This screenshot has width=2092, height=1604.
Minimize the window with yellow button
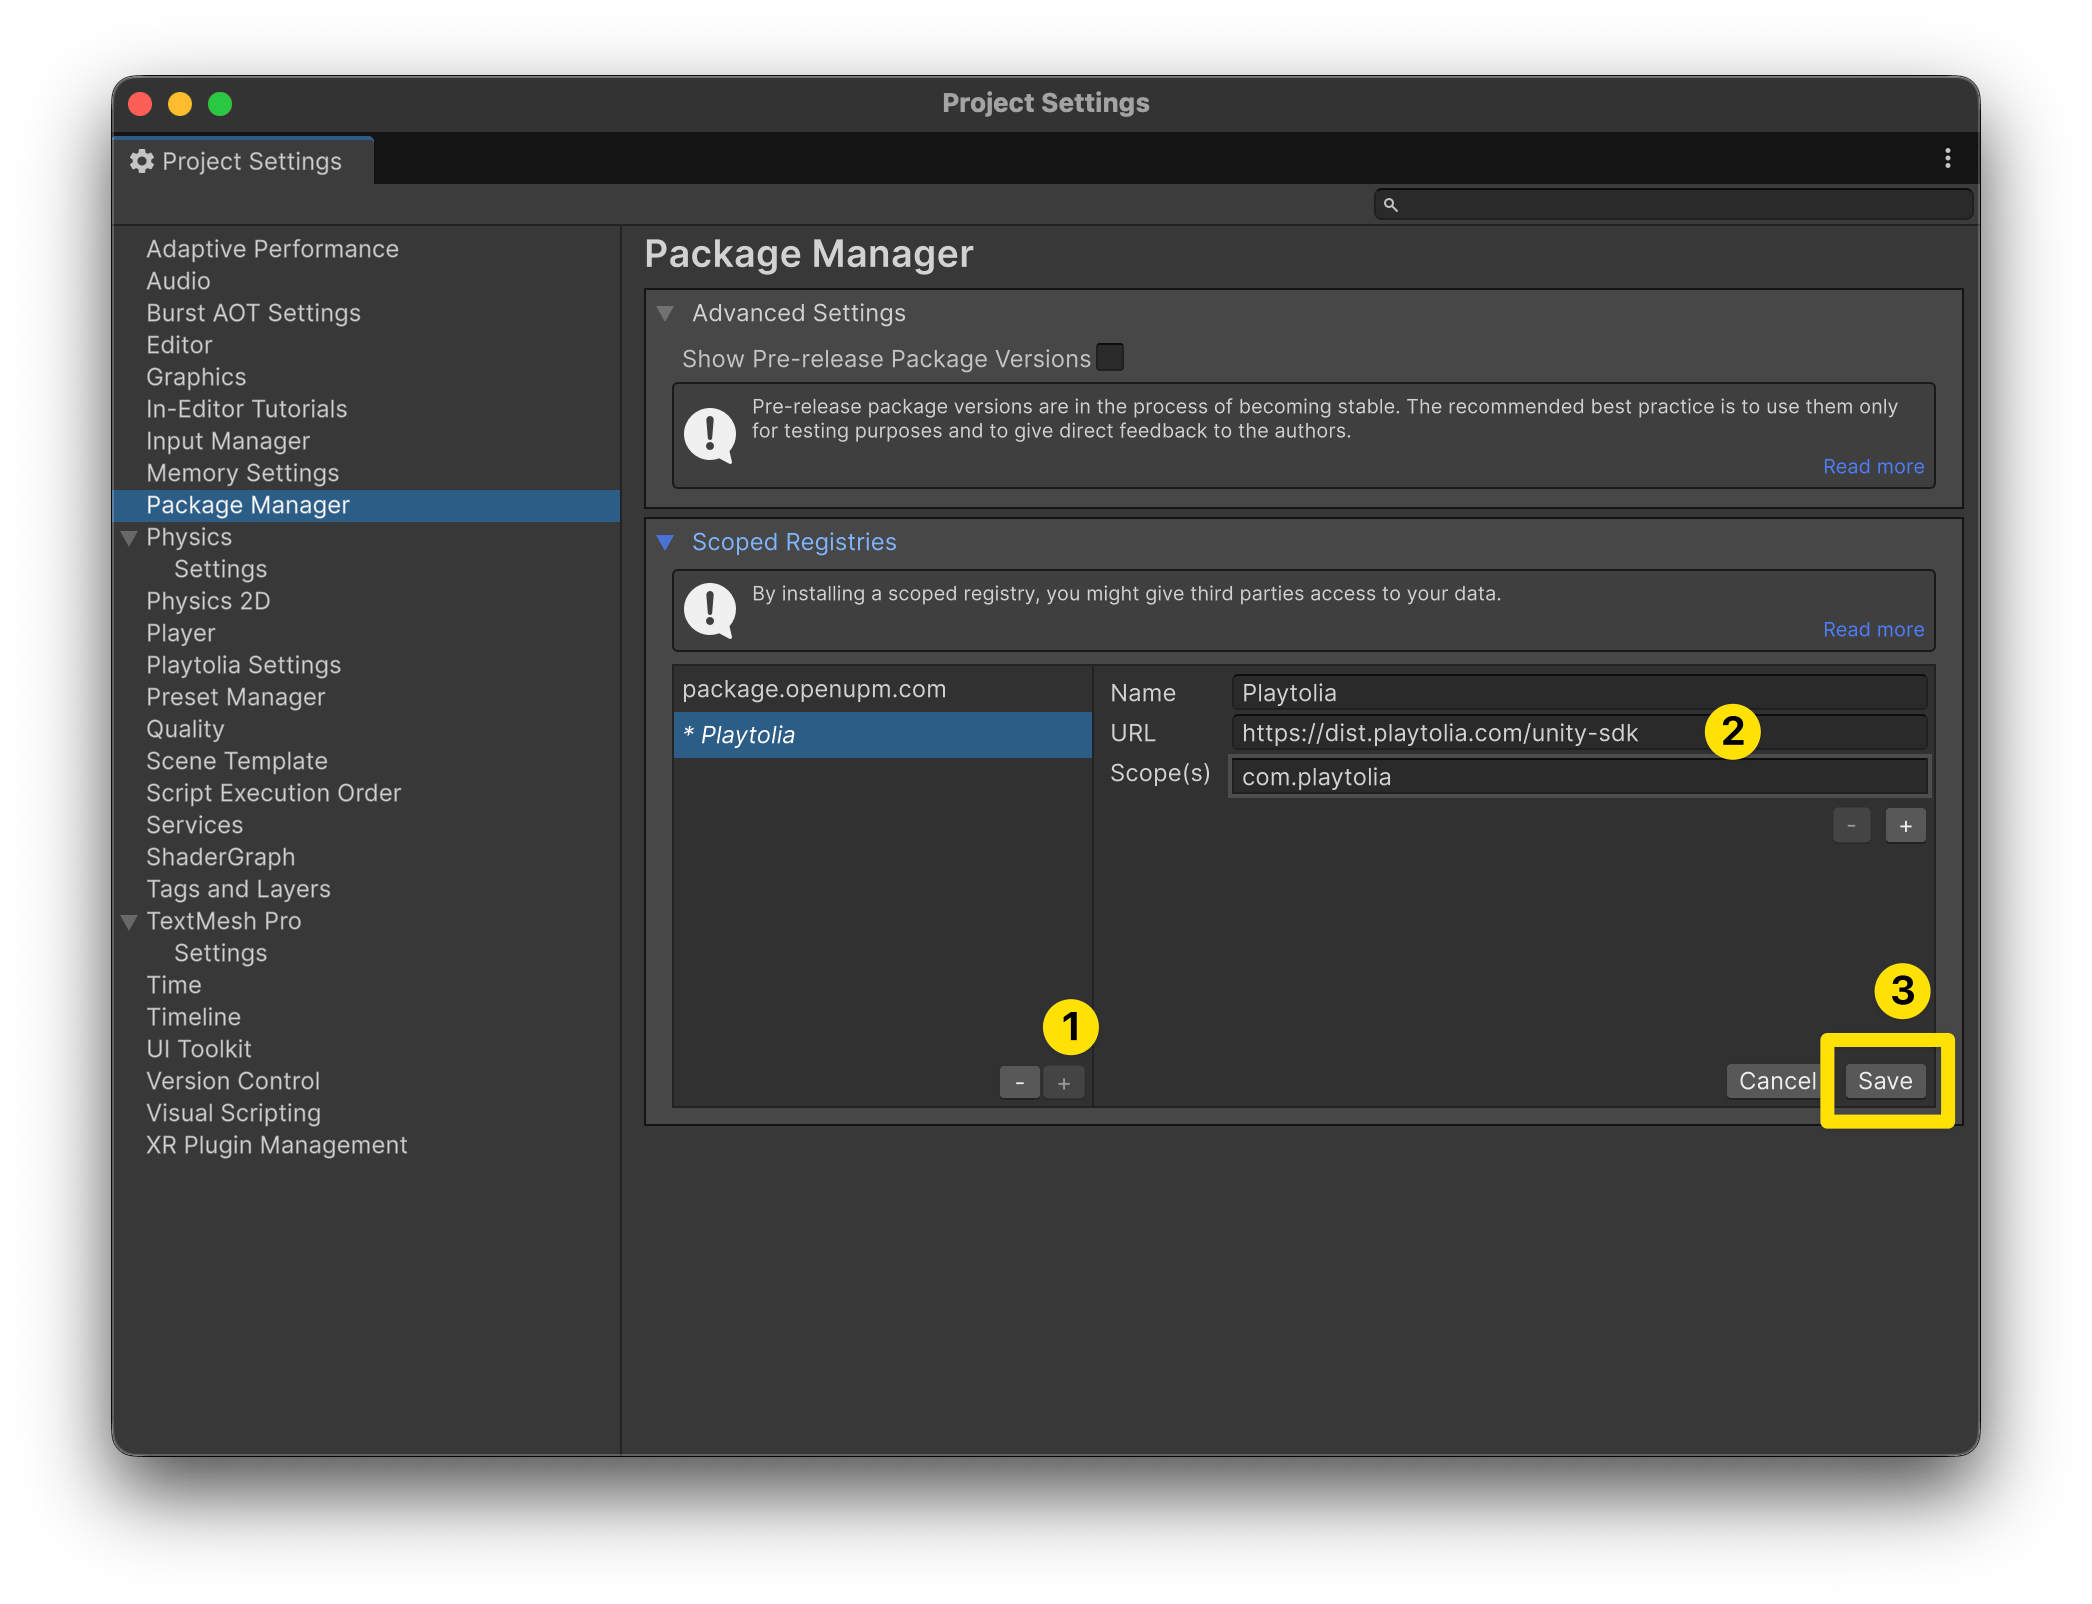click(x=180, y=104)
